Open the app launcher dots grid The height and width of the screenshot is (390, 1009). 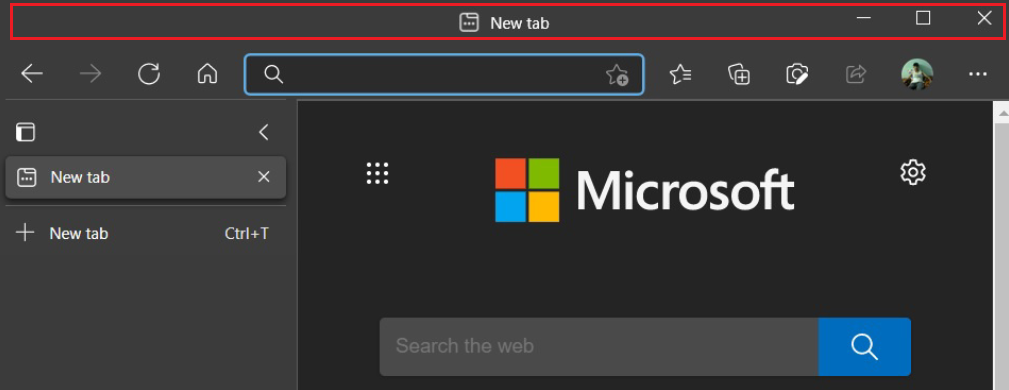click(x=377, y=173)
